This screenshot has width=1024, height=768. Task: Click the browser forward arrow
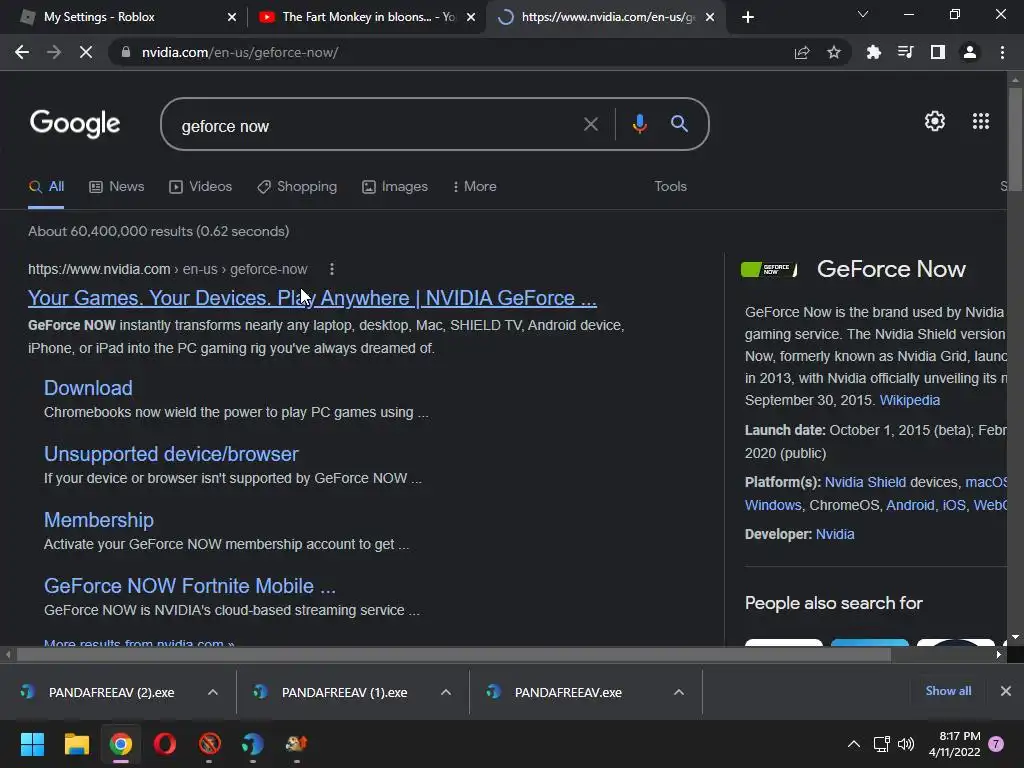[x=54, y=52]
